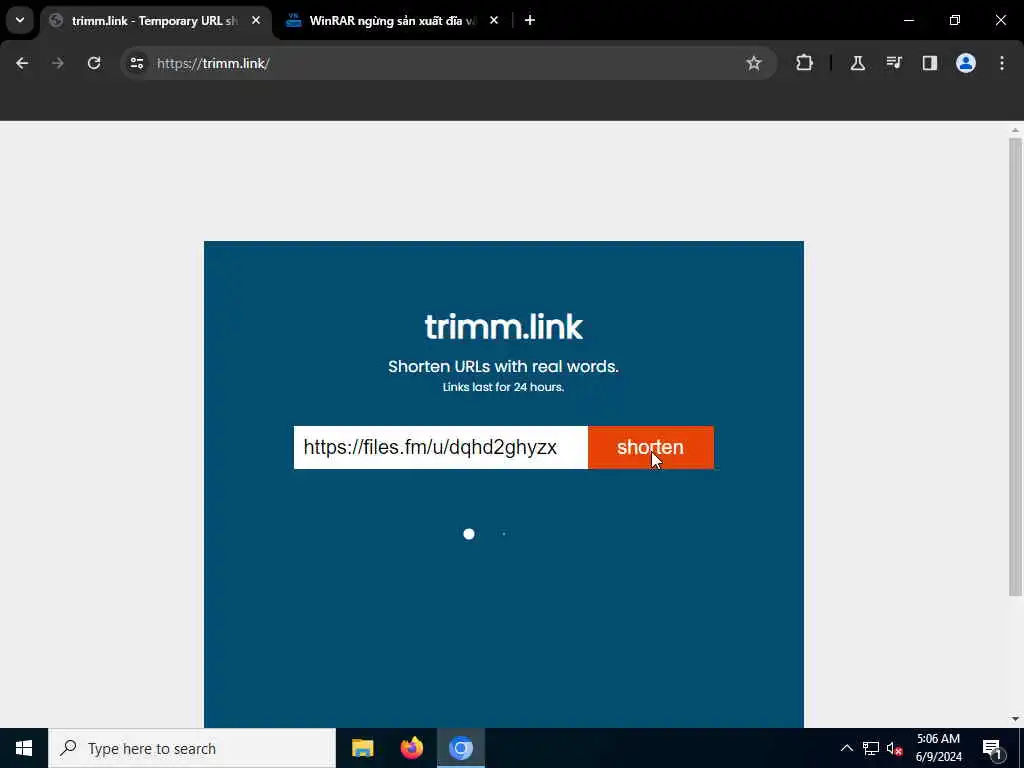
Task: Expand the tab search dropdown arrow
Action: (x=20, y=20)
